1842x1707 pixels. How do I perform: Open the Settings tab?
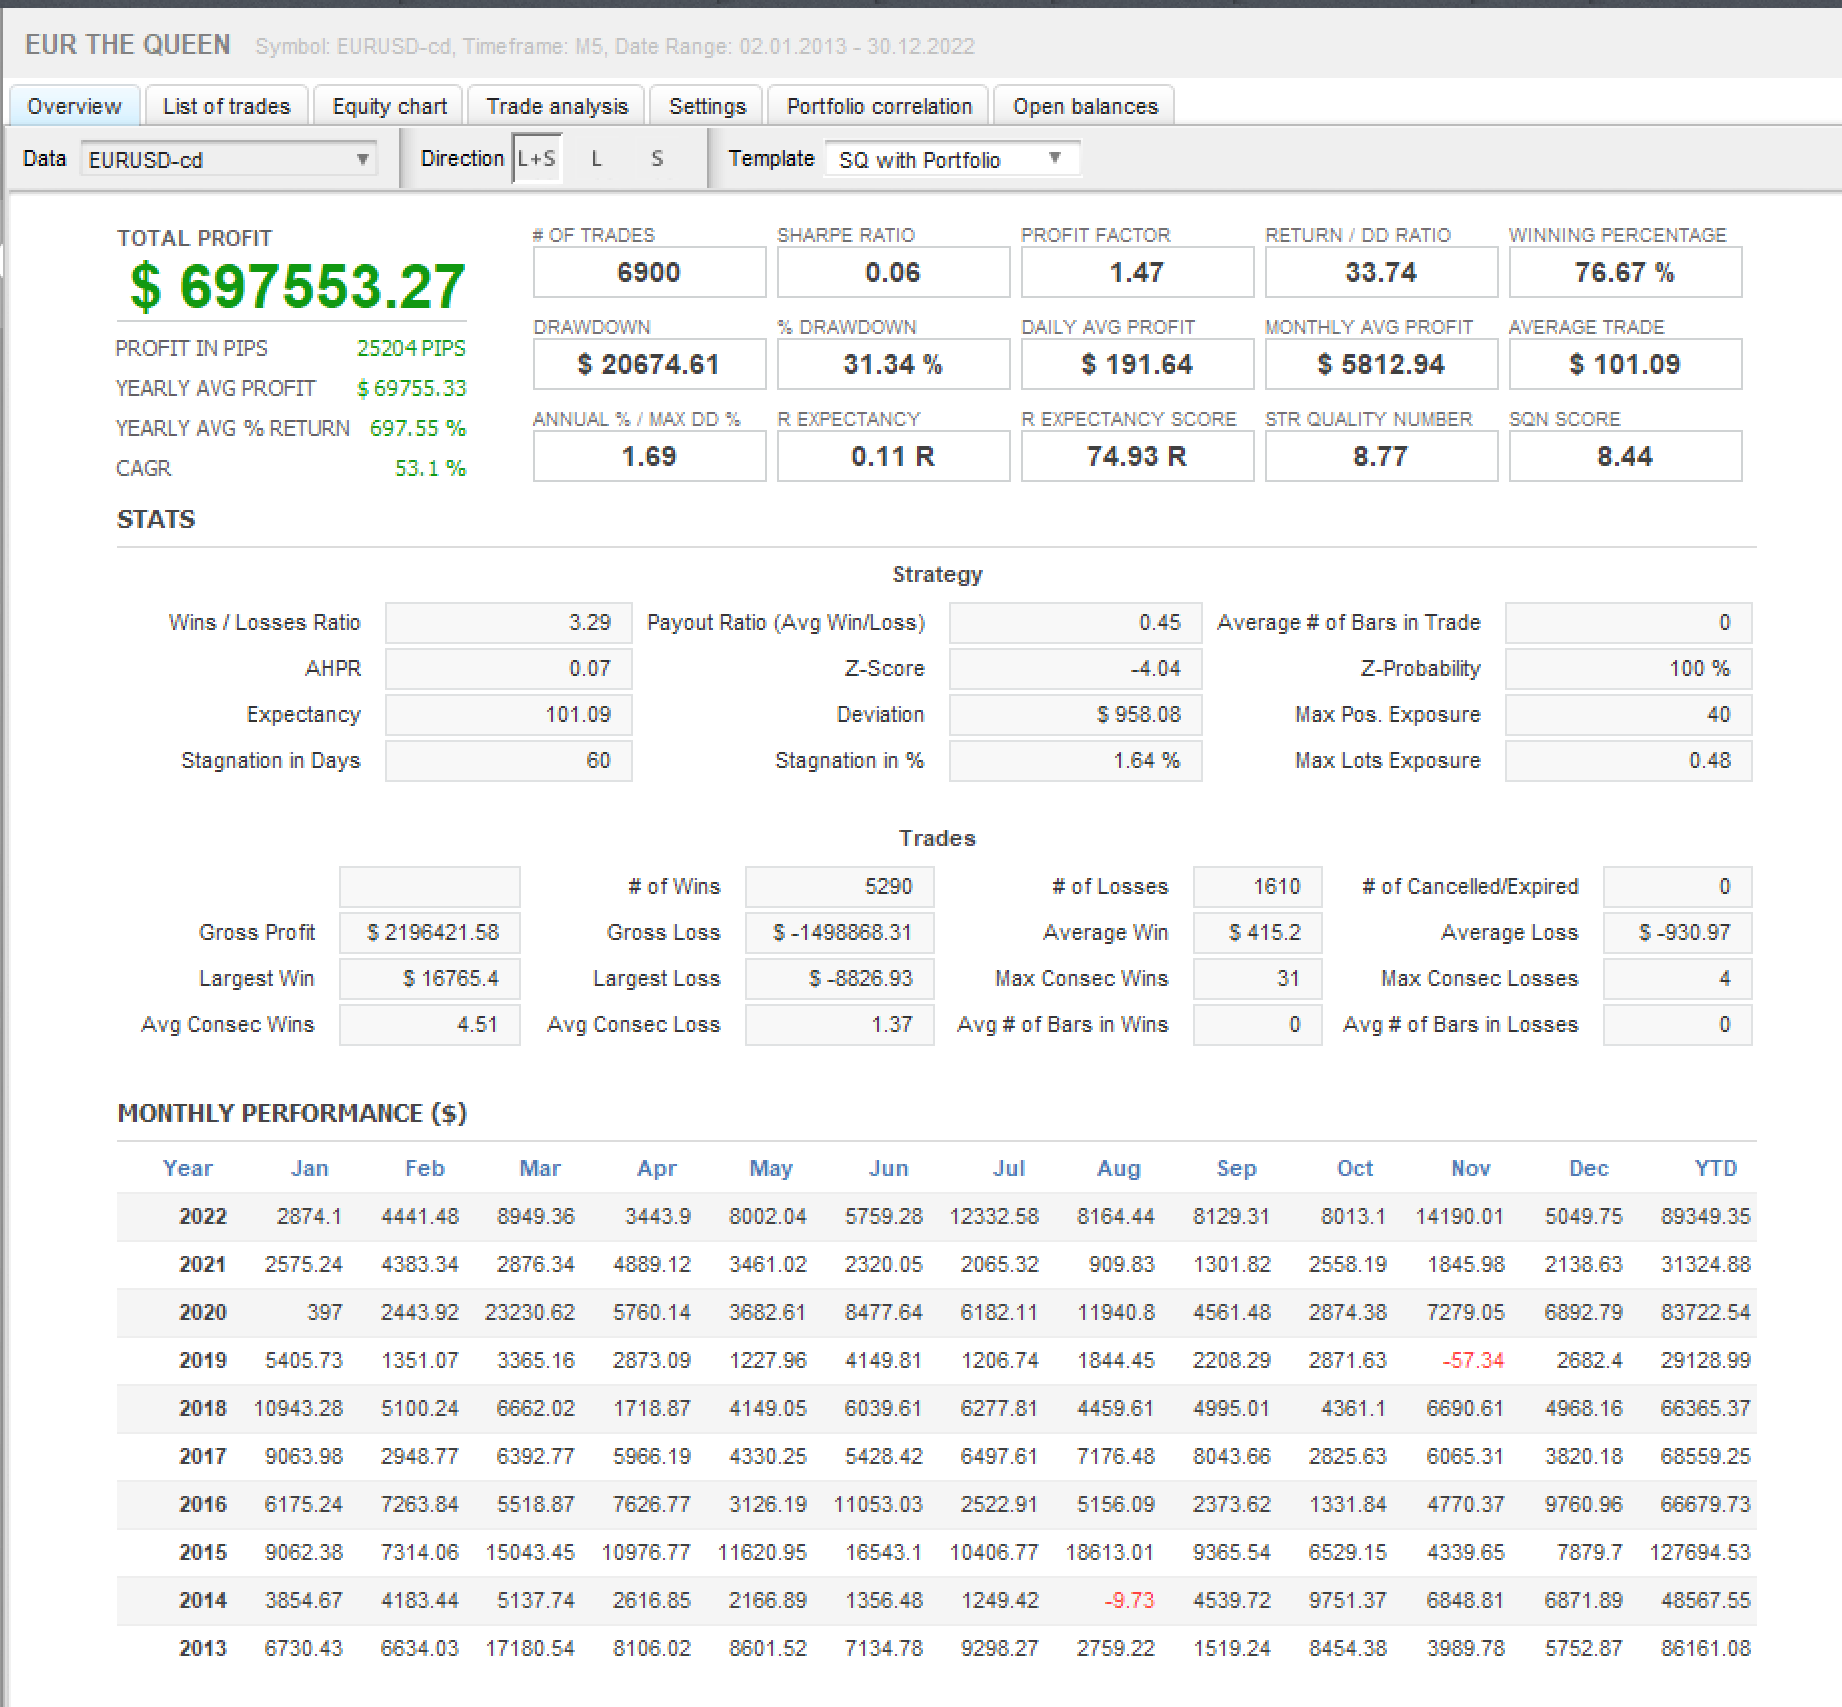pos(707,106)
